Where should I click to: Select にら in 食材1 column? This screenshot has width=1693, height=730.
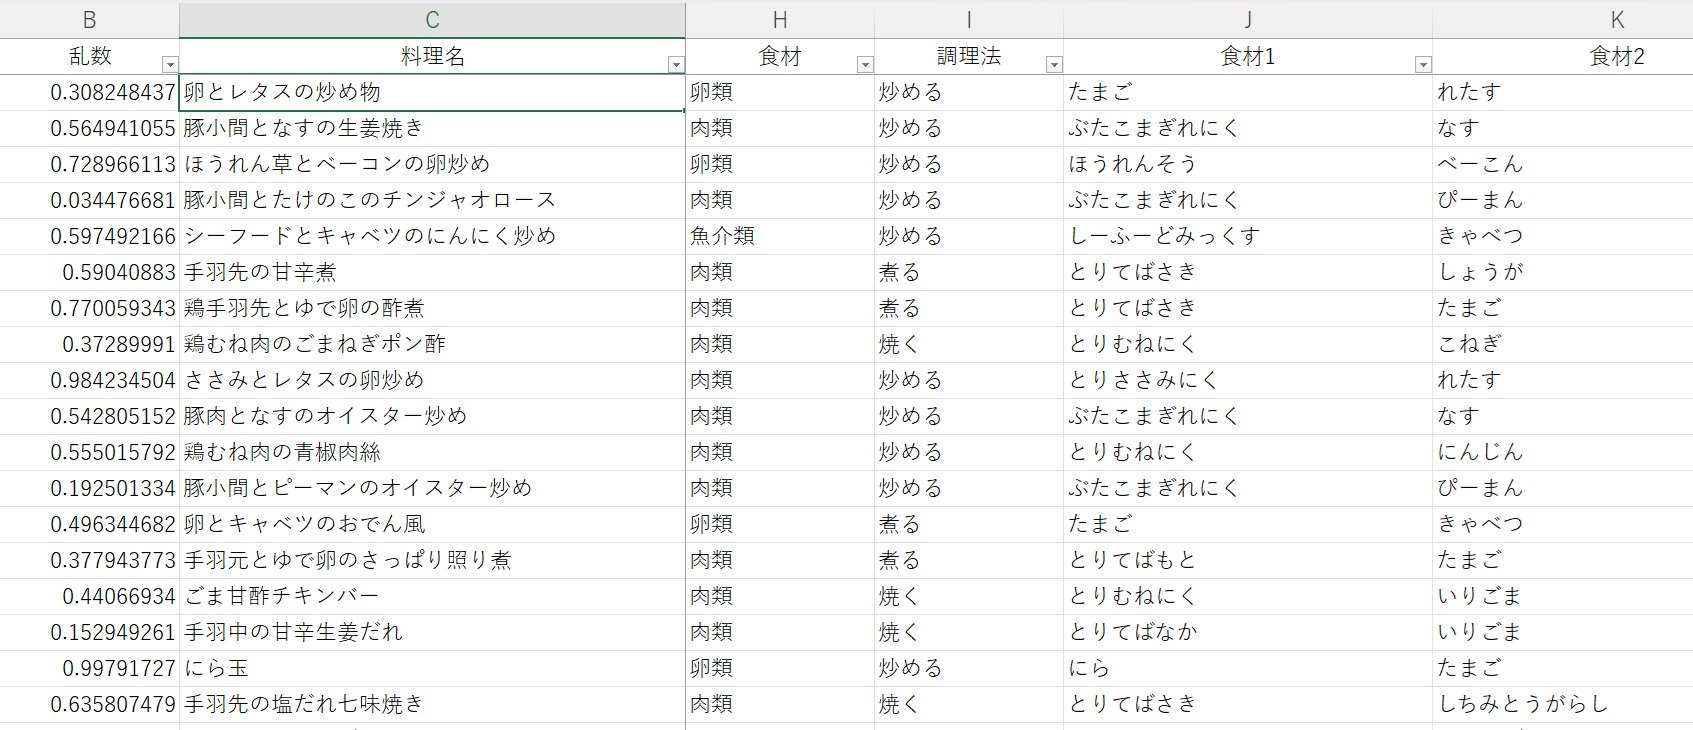(x=1248, y=669)
